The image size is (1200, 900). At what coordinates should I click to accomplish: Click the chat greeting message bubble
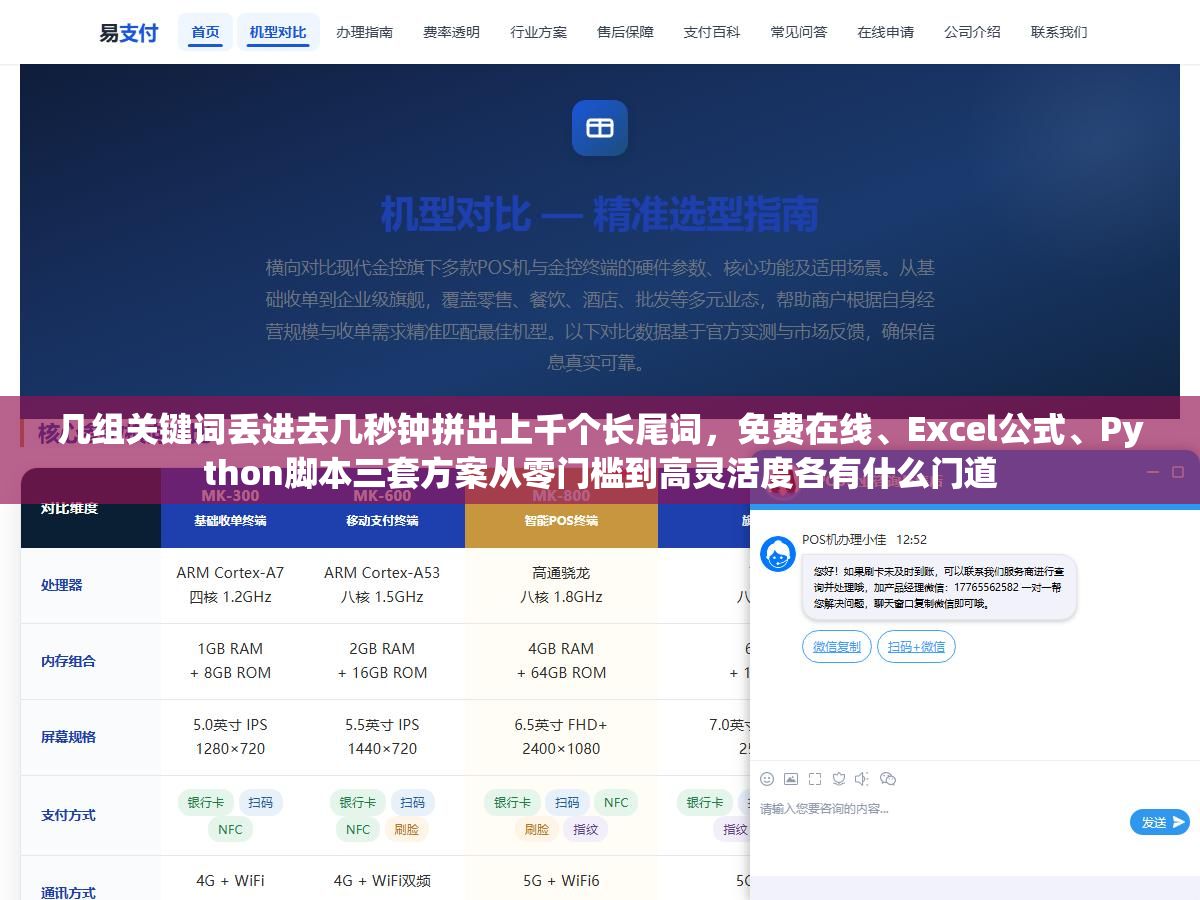[939, 589]
